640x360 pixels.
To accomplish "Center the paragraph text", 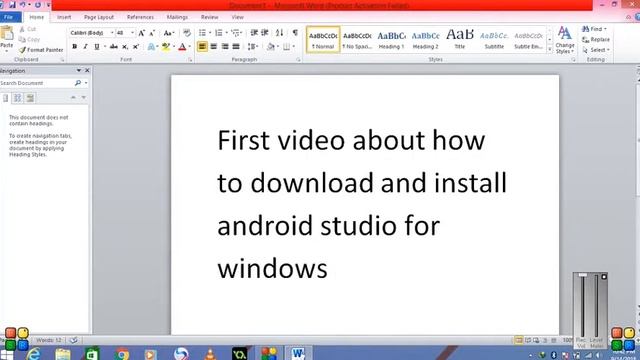I will 213,47.
